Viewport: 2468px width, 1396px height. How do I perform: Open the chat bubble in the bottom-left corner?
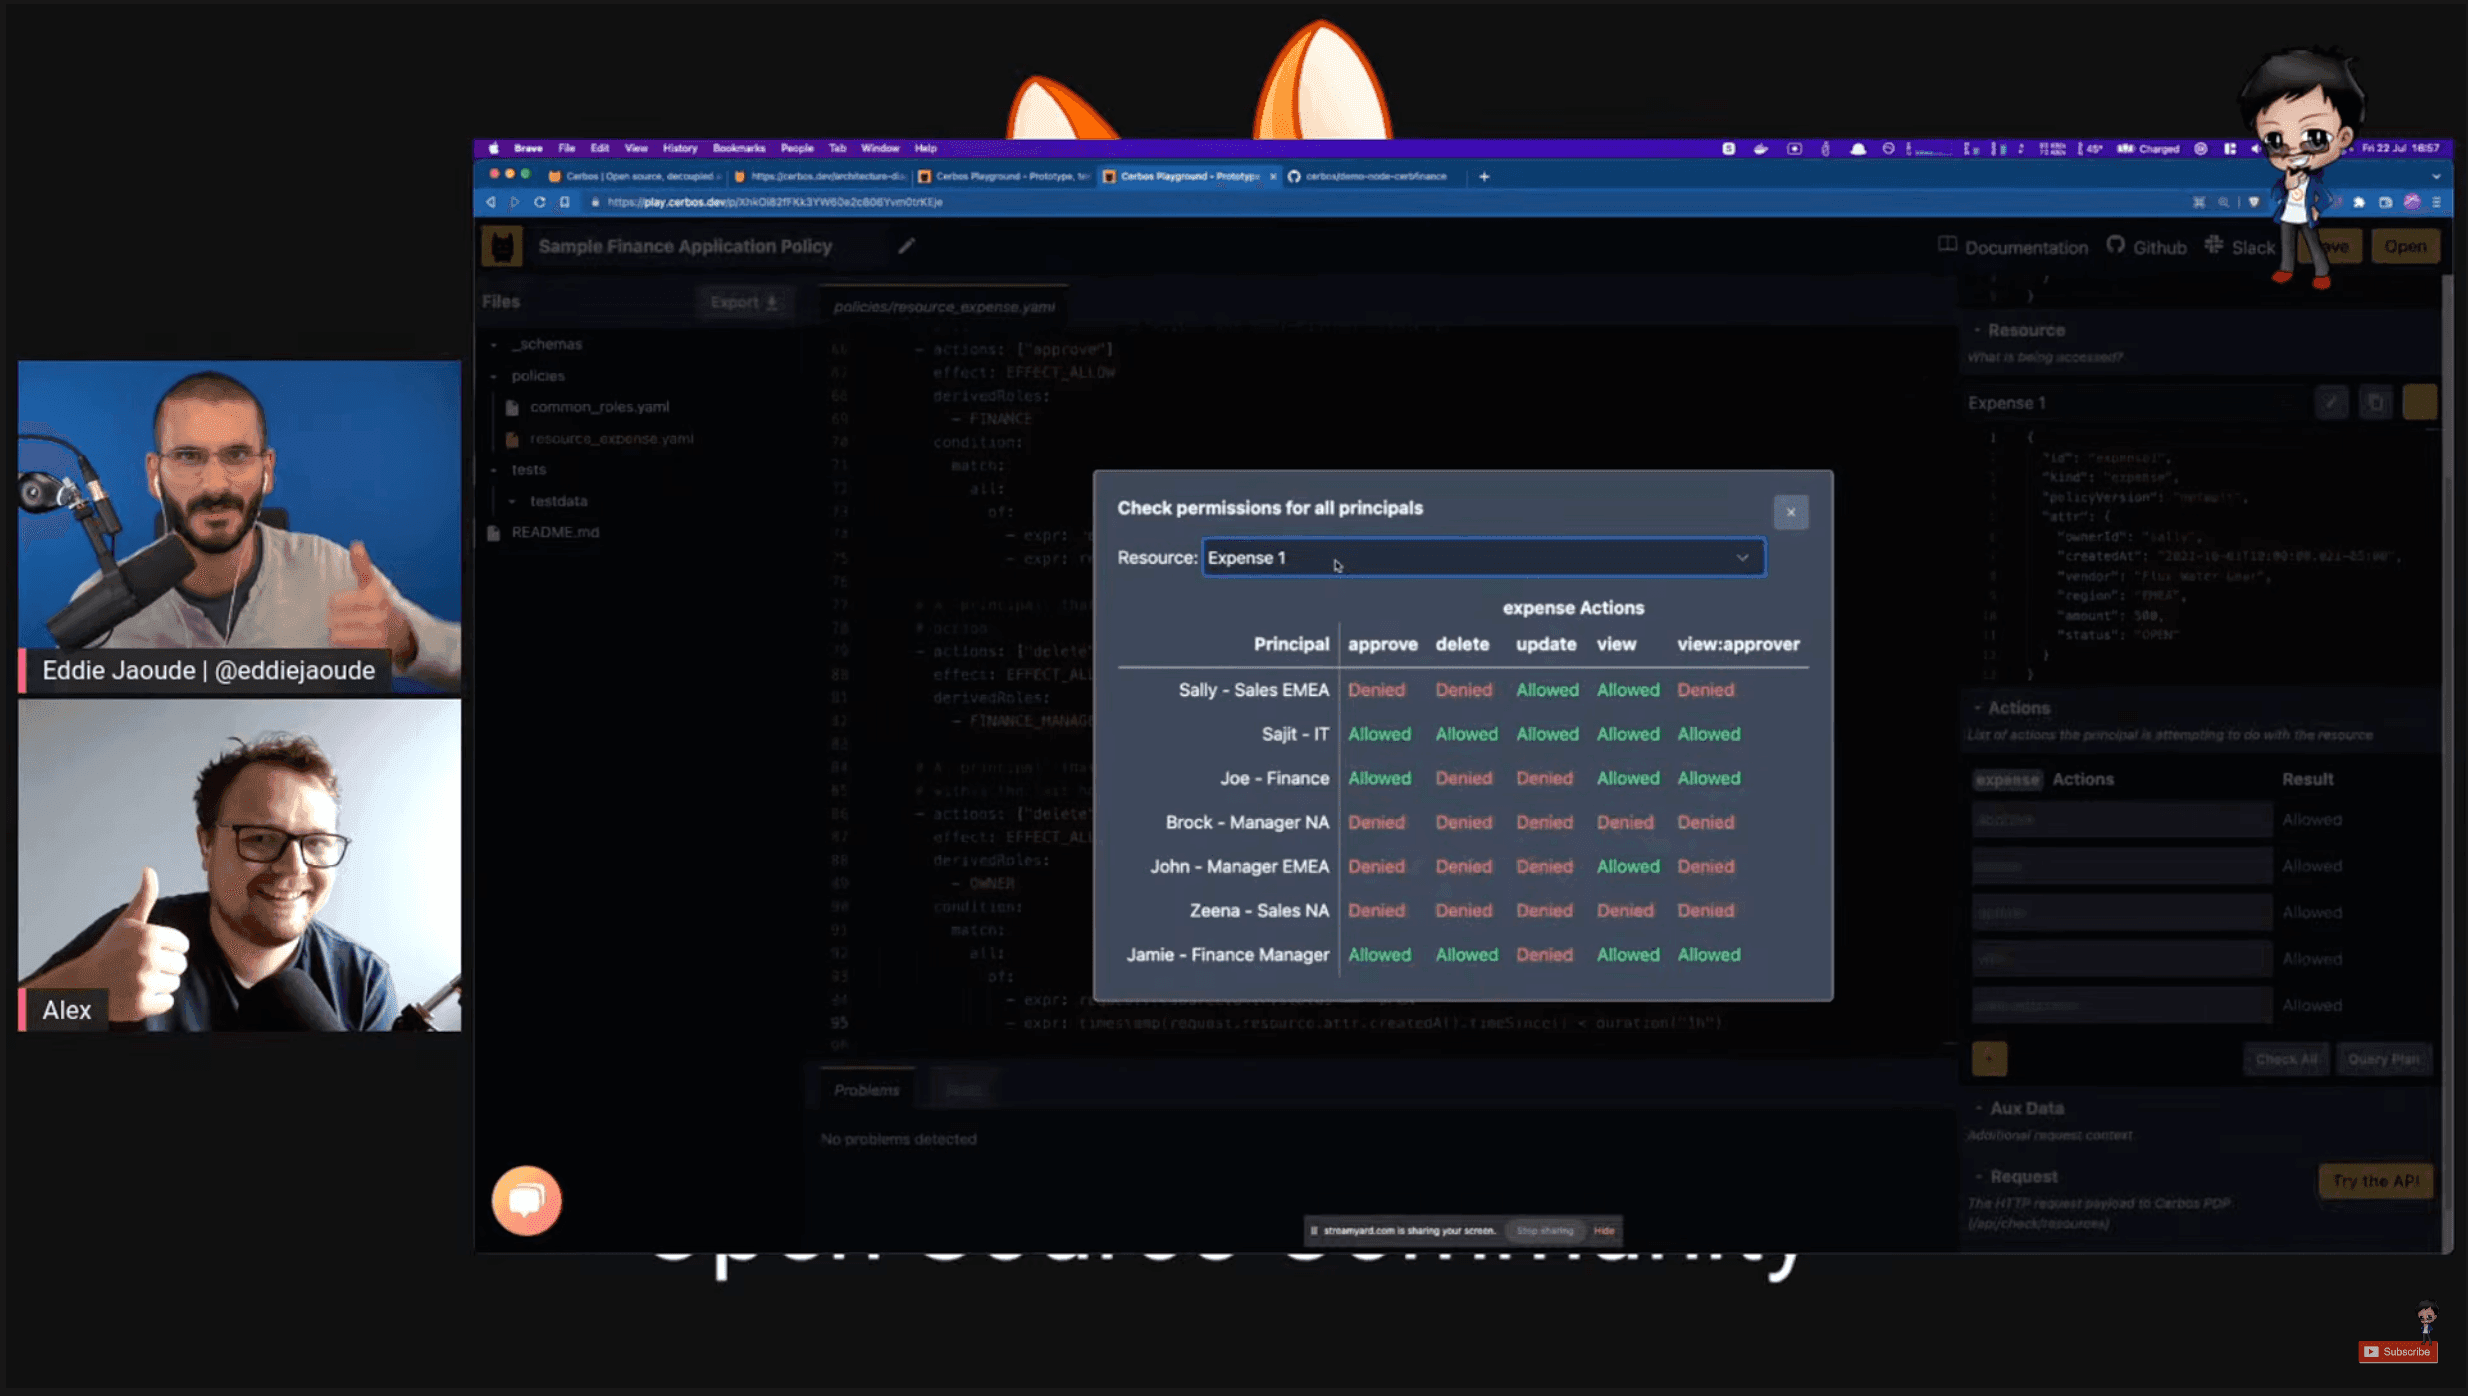(x=525, y=1199)
